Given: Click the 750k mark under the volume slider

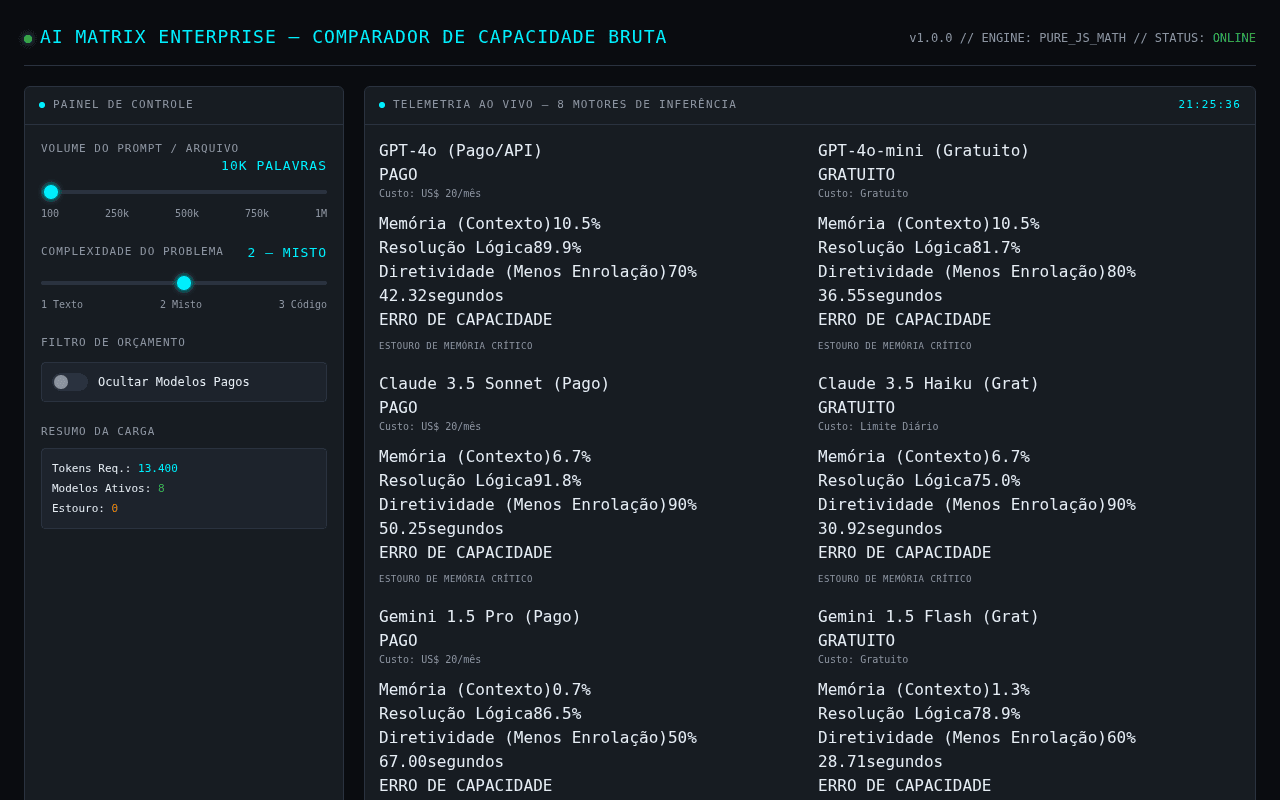Looking at the screenshot, I should coord(257,213).
